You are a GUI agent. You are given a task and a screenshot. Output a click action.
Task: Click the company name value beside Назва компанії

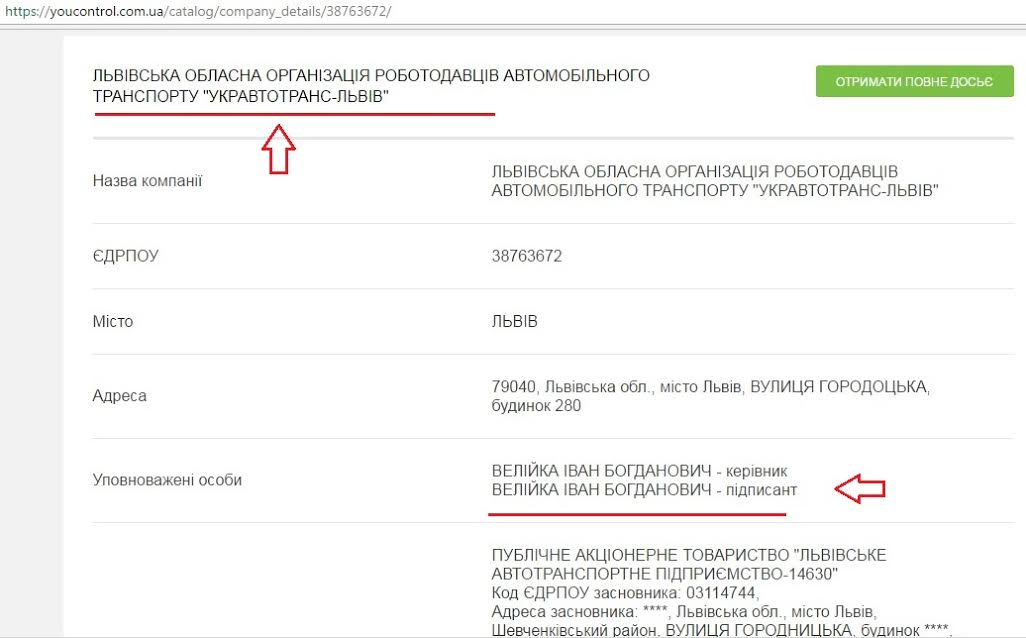tap(715, 181)
